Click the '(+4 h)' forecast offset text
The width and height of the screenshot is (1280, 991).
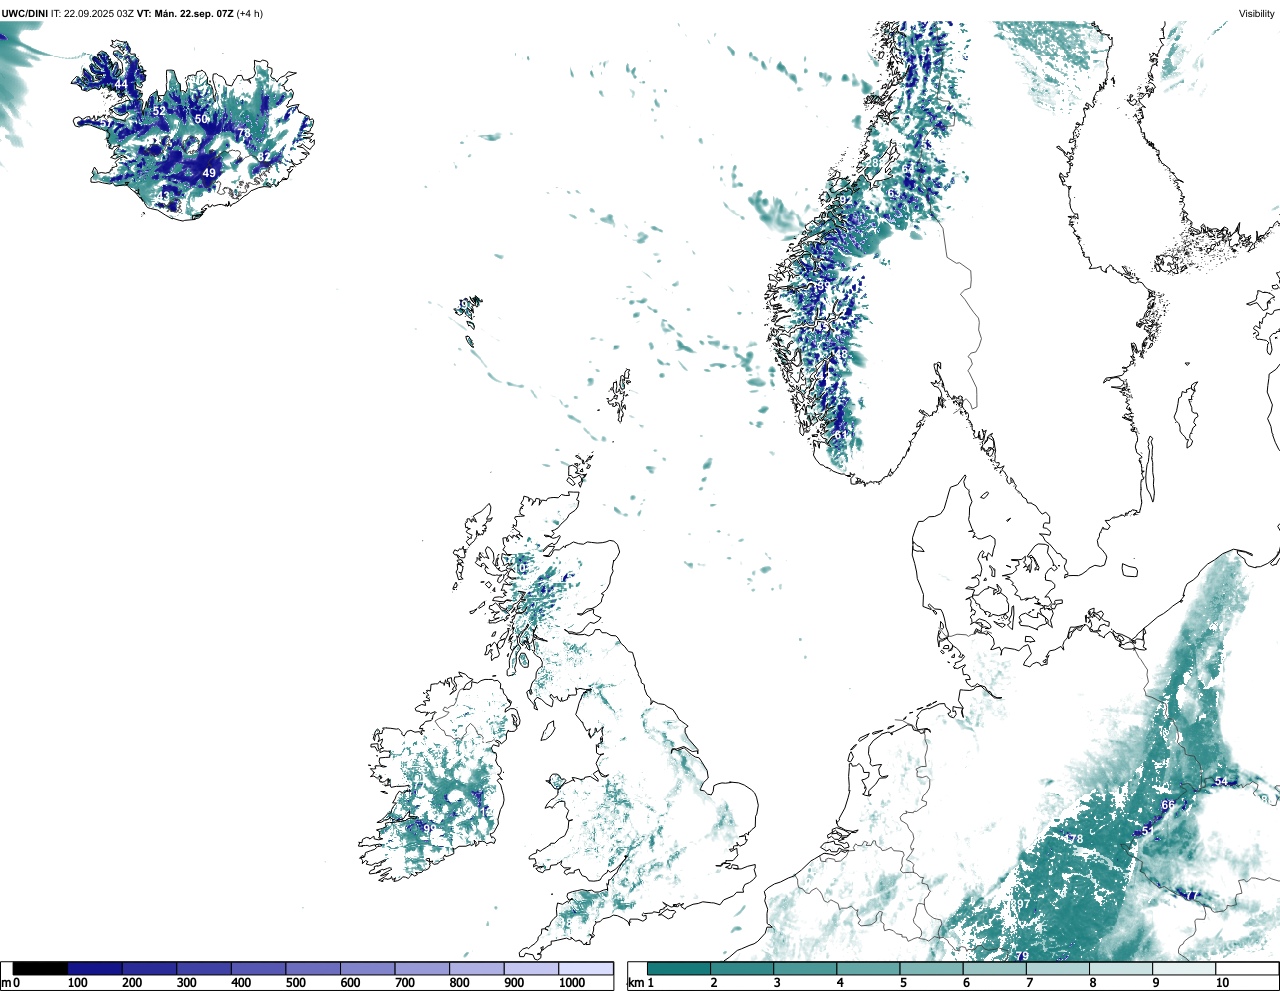click(250, 14)
